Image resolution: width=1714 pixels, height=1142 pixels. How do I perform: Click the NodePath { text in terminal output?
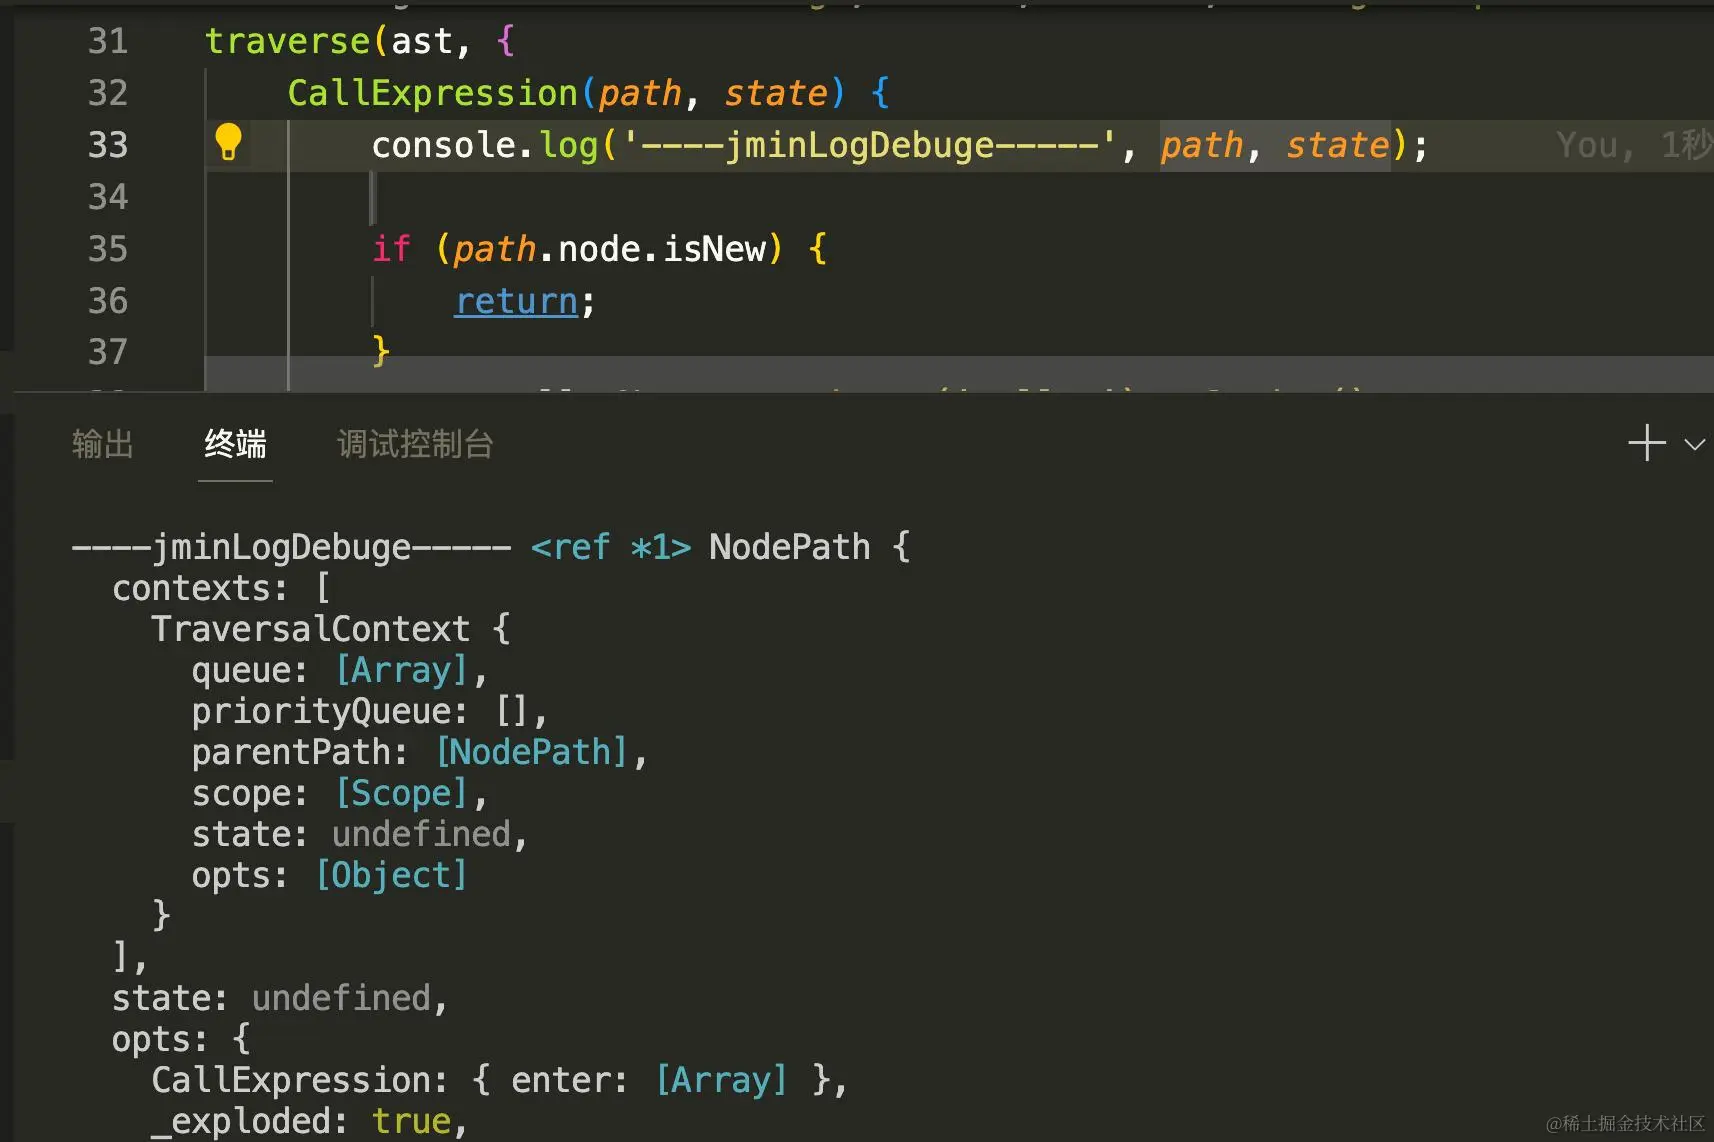coord(809,547)
